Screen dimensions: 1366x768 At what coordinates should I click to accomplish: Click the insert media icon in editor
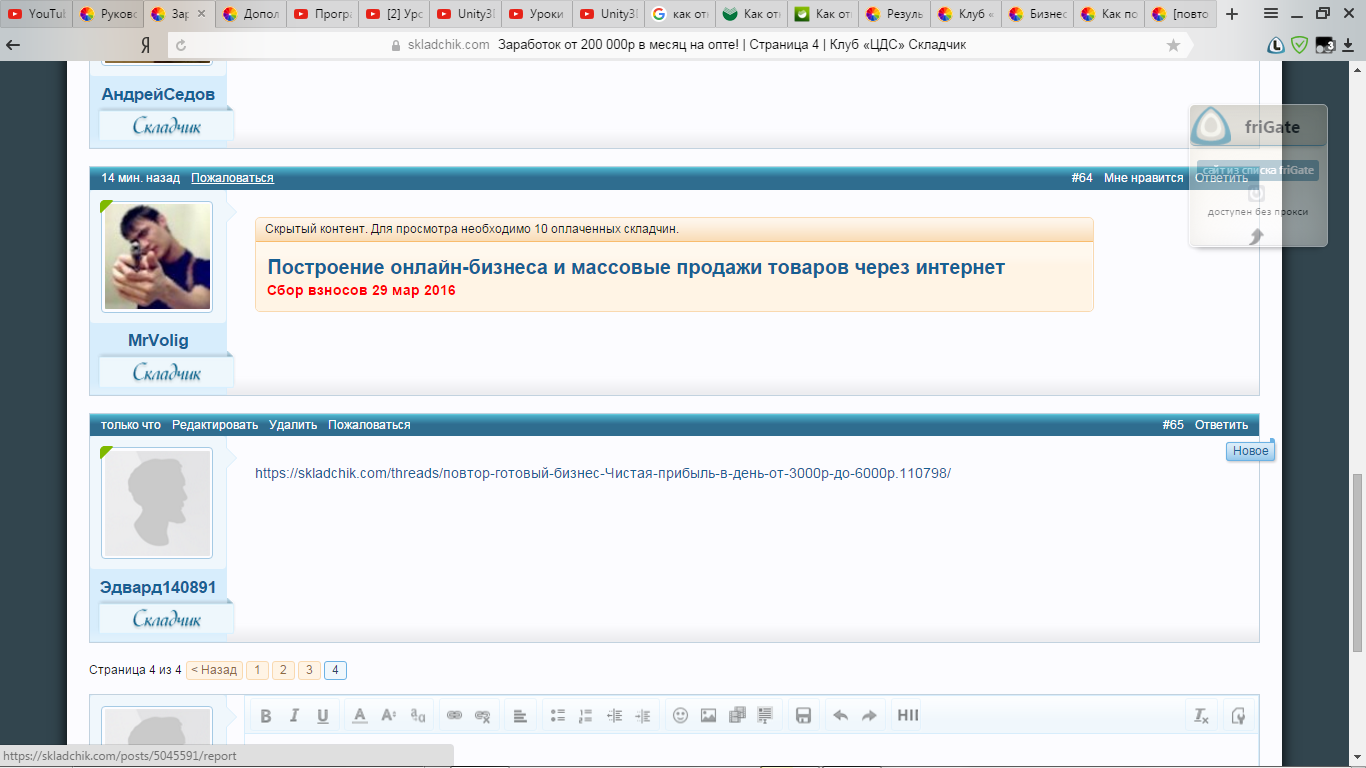(x=737, y=715)
